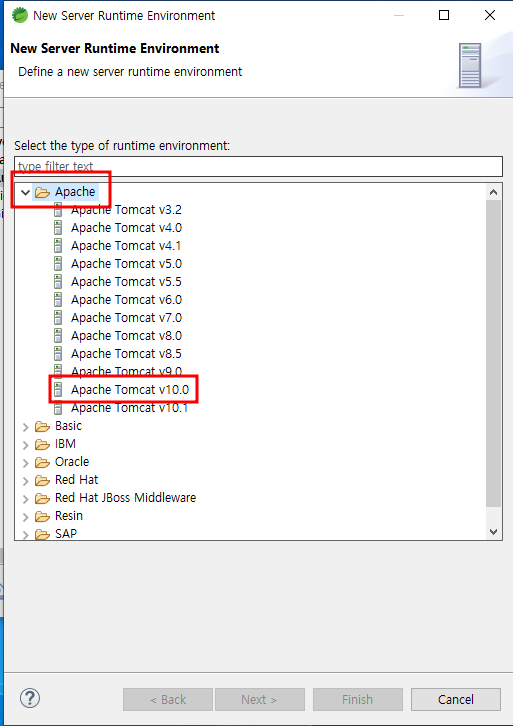The width and height of the screenshot is (513, 726).
Task: Close the New Server Runtime Environment dialog
Action: pyautogui.click(x=490, y=15)
